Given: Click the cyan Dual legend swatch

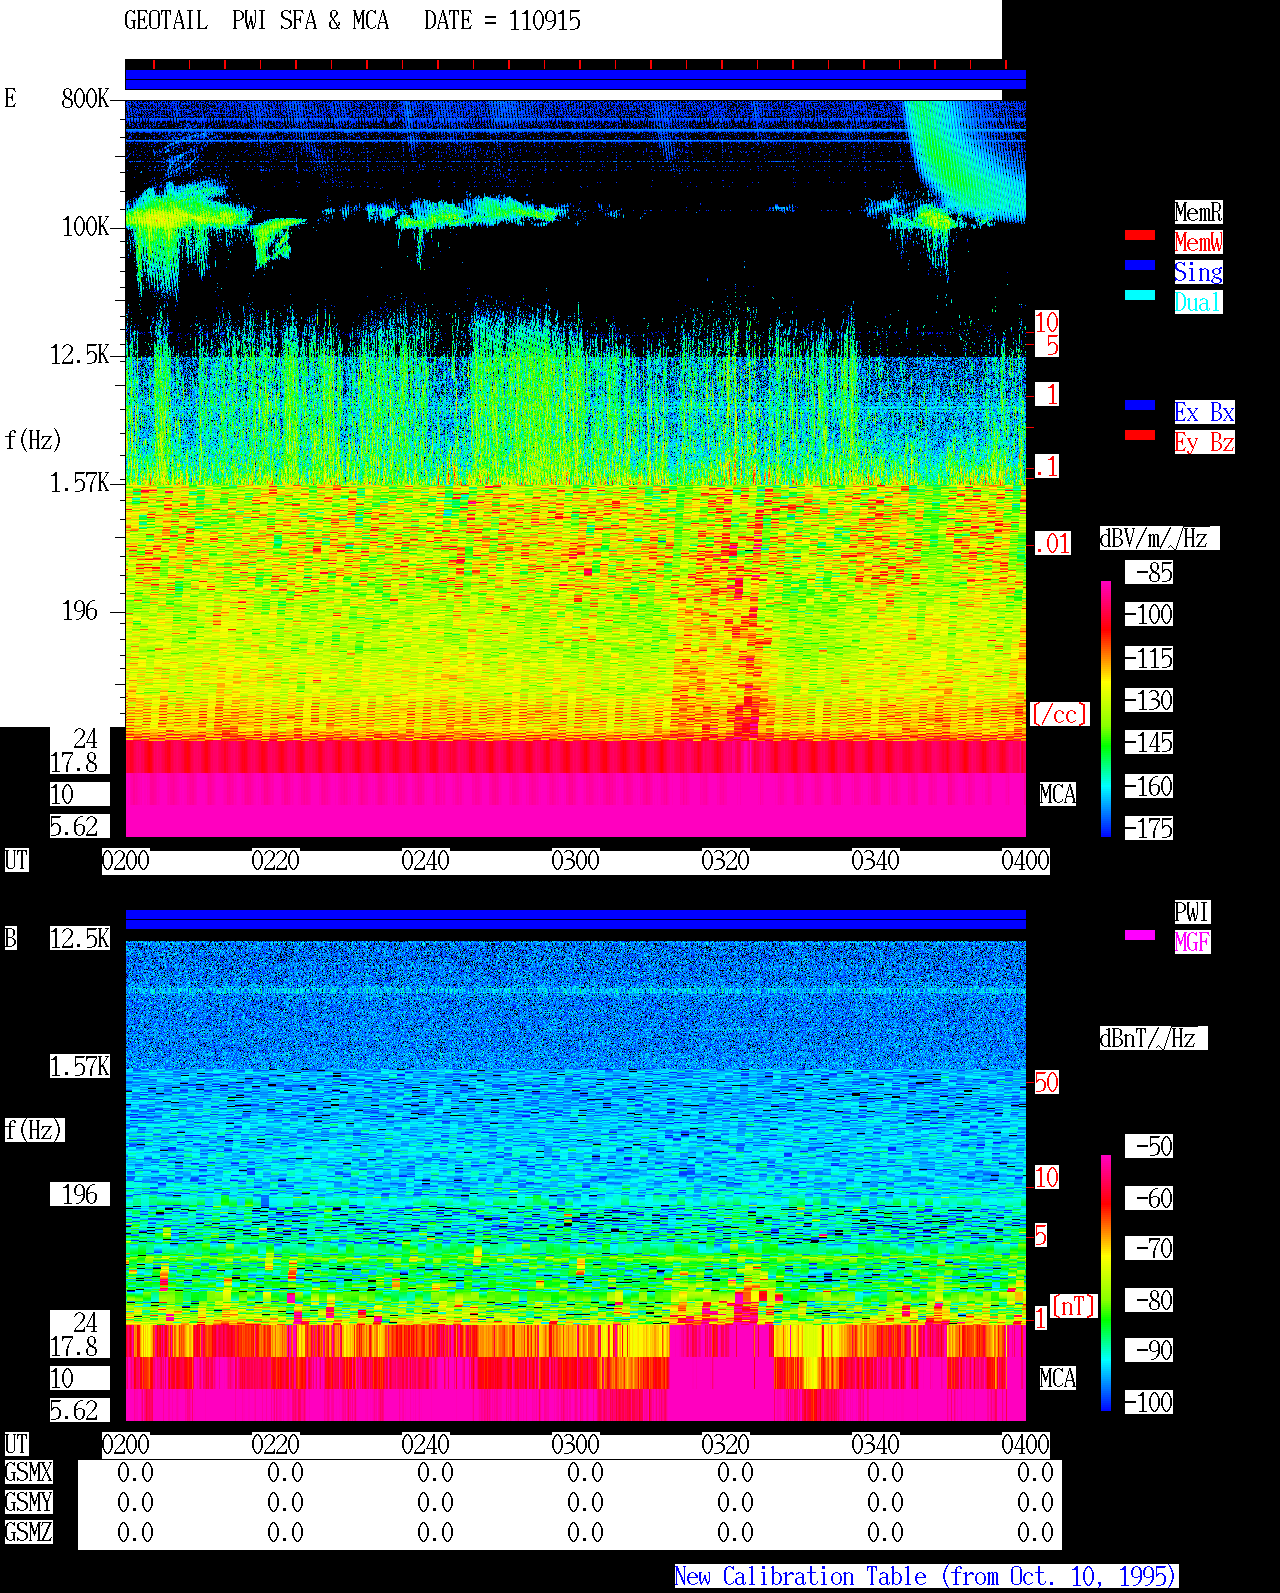Looking at the screenshot, I should coord(1140,295).
